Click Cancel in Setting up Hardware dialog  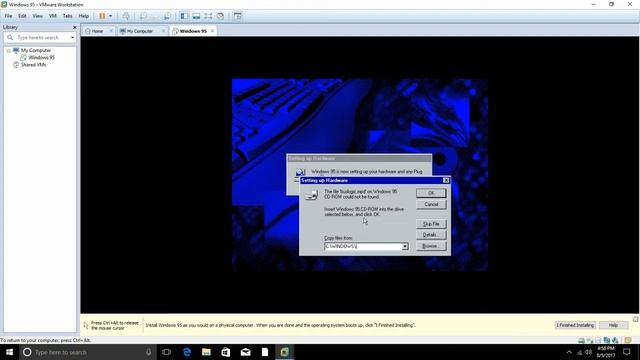pyautogui.click(x=431, y=204)
